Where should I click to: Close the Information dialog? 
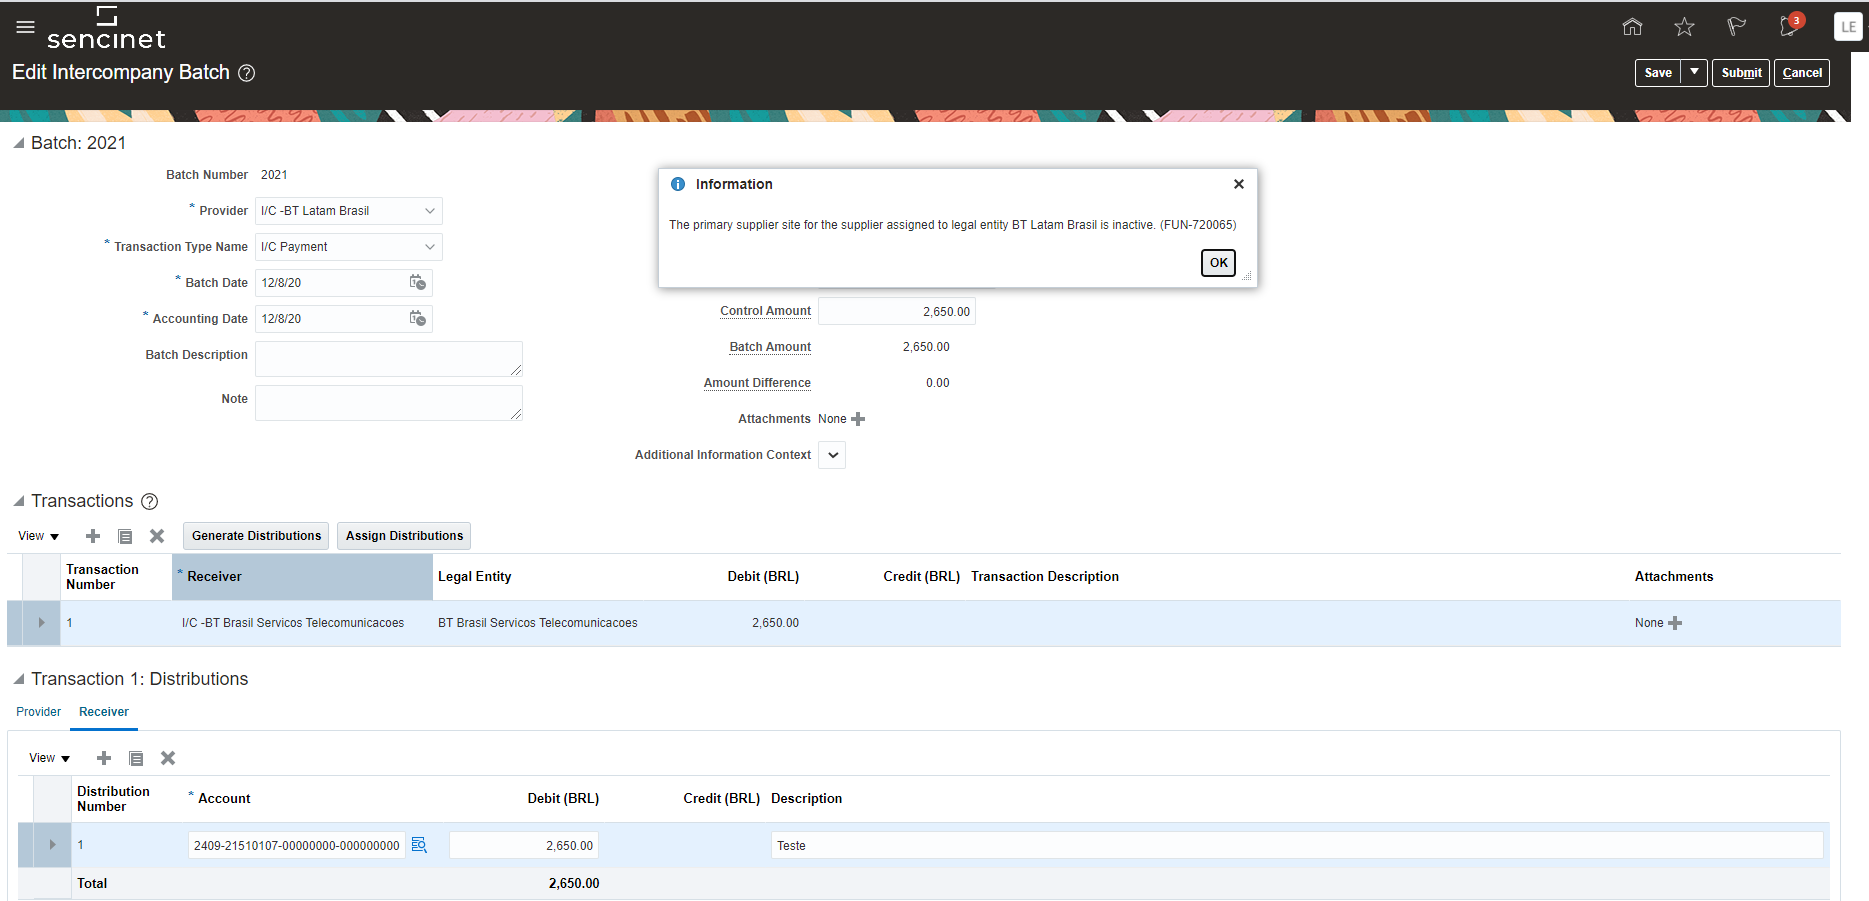(x=1239, y=184)
